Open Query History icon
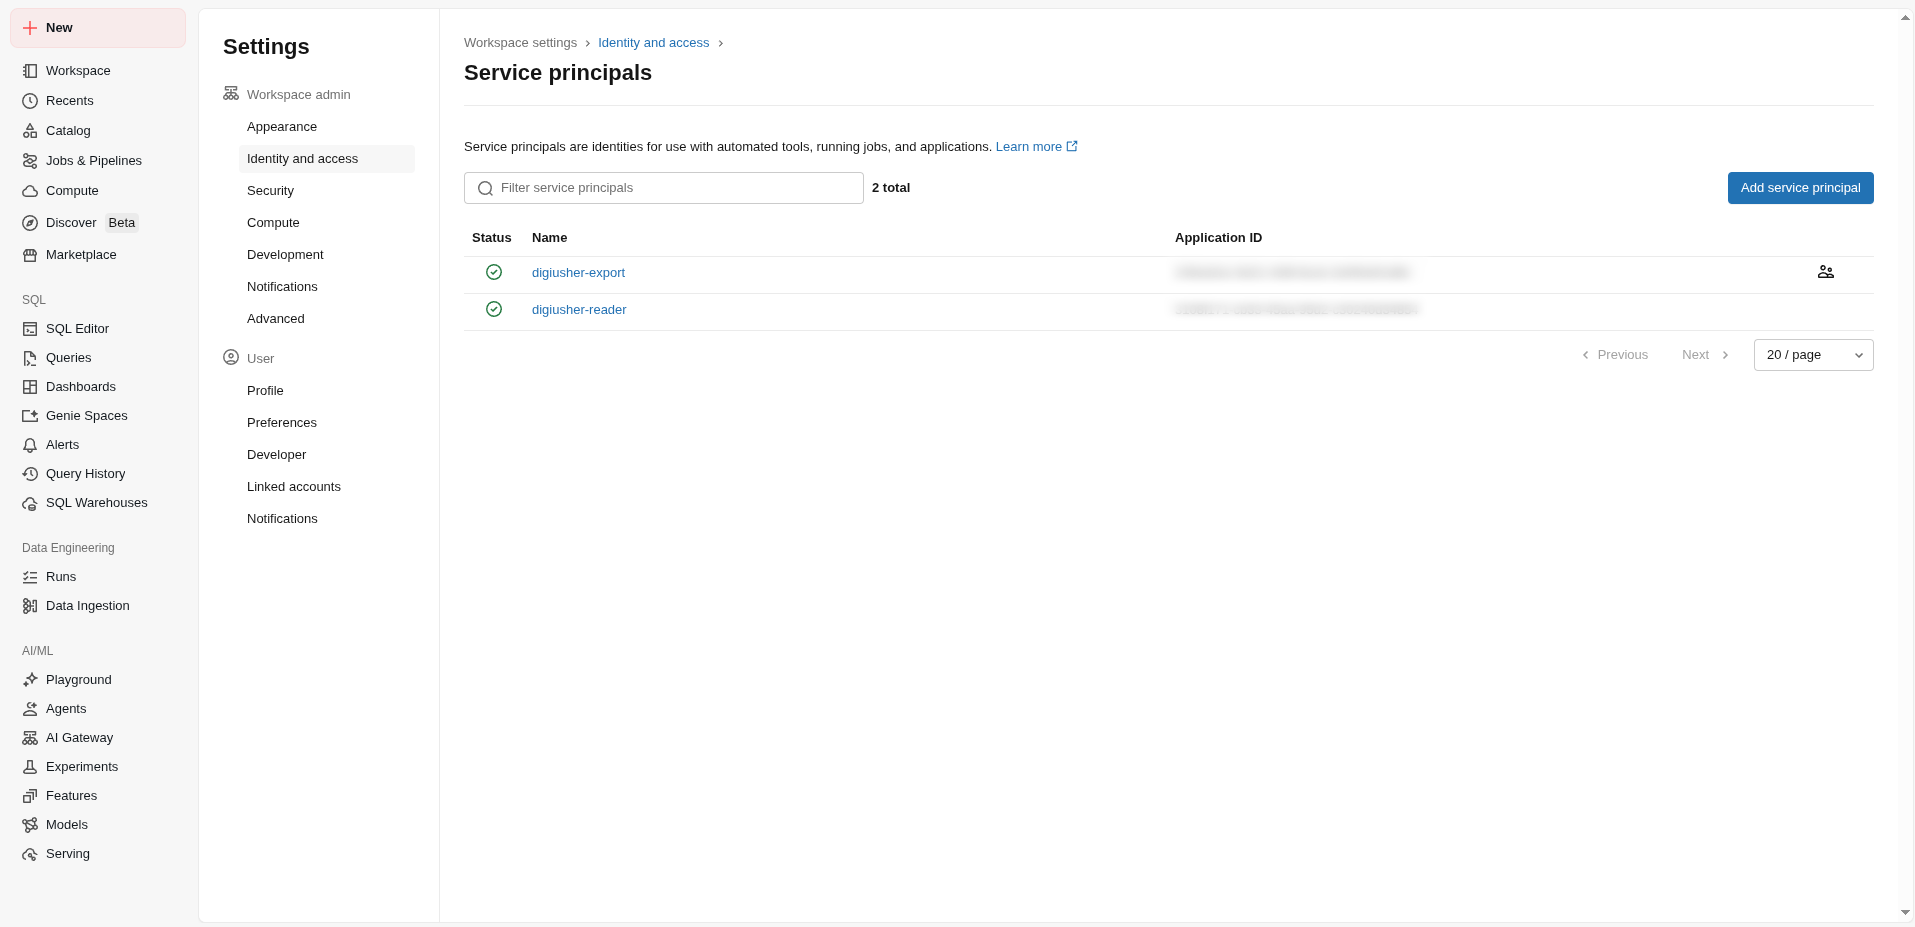The width and height of the screenshot is (1915, 927). click(30, 474)
